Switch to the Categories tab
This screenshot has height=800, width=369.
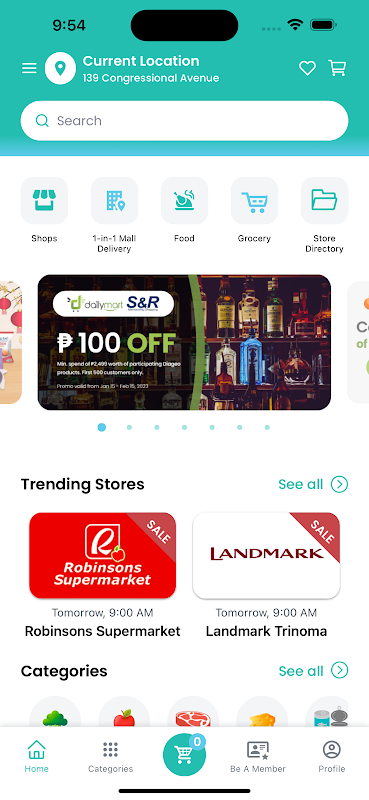[110, 757]
